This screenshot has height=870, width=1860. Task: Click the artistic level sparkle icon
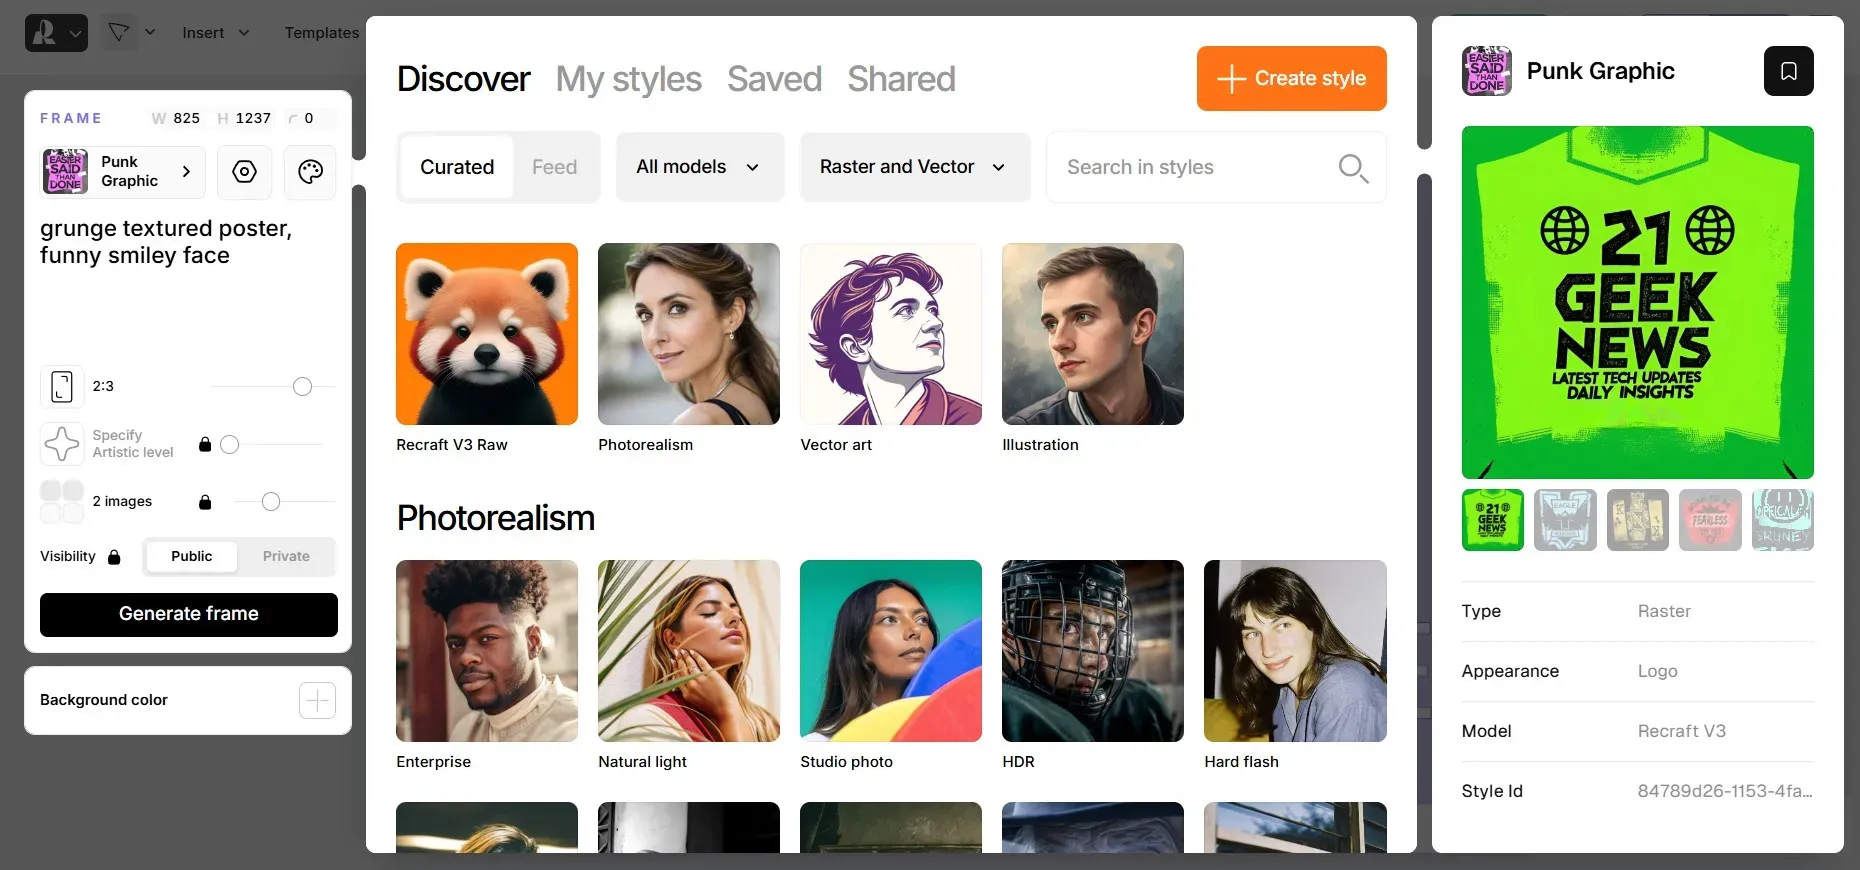click(62, 444)
